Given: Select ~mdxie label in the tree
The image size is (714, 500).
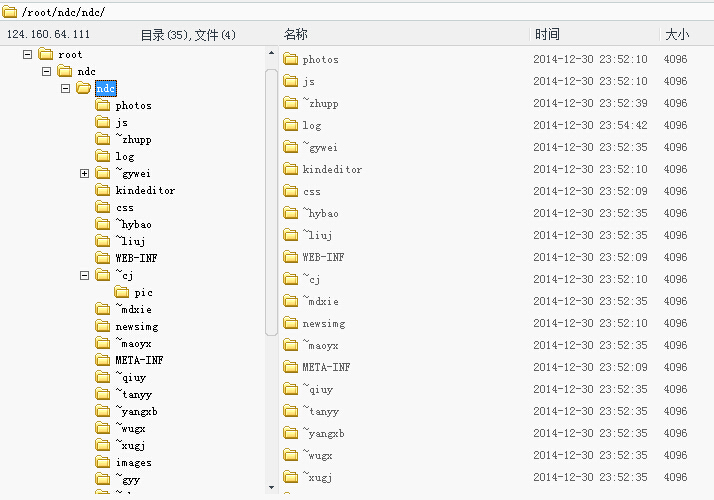Looking at the screenshot, I should (x=133, y=309).
